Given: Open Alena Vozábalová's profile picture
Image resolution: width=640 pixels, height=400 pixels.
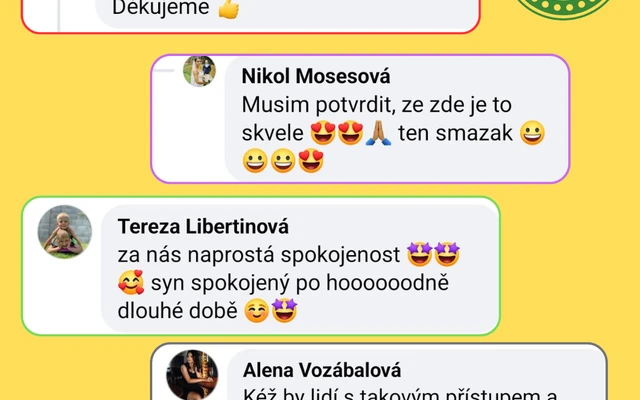Looking at the screenshot, I should [x=192, y=376].
